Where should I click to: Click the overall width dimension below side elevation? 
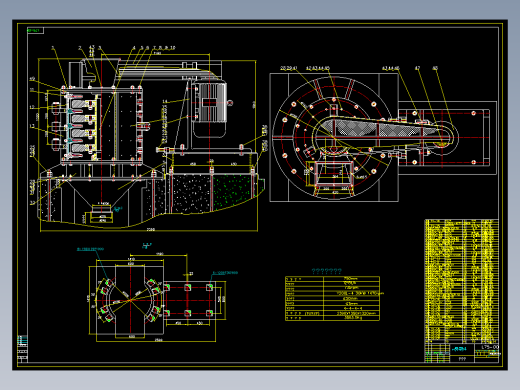(151, 229)
